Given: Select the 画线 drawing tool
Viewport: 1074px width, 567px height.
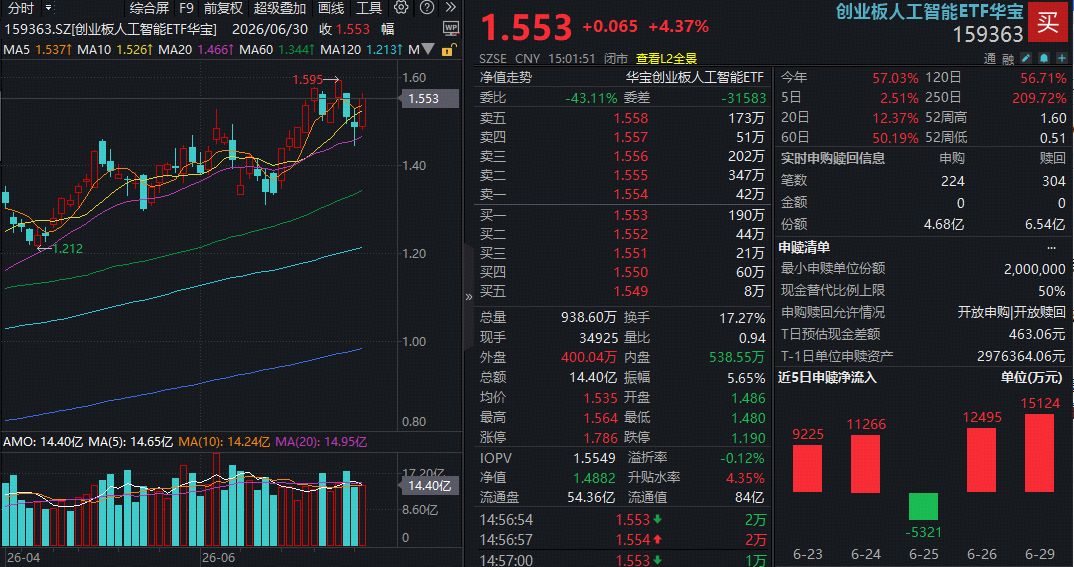Looking at the screenshot, I should pyautogui.click(x=332, y=8).
